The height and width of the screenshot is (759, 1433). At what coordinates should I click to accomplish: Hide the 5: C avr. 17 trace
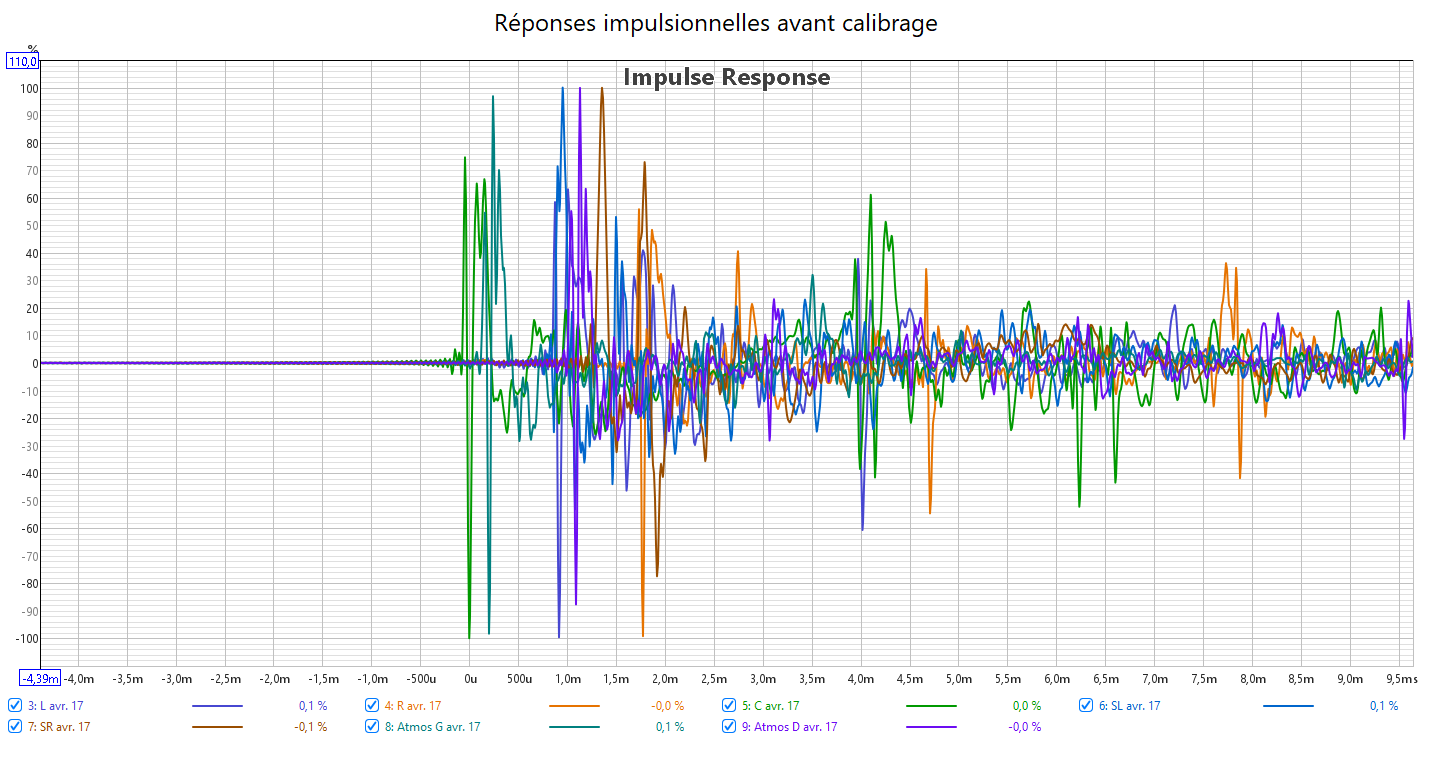pos(729,705)
